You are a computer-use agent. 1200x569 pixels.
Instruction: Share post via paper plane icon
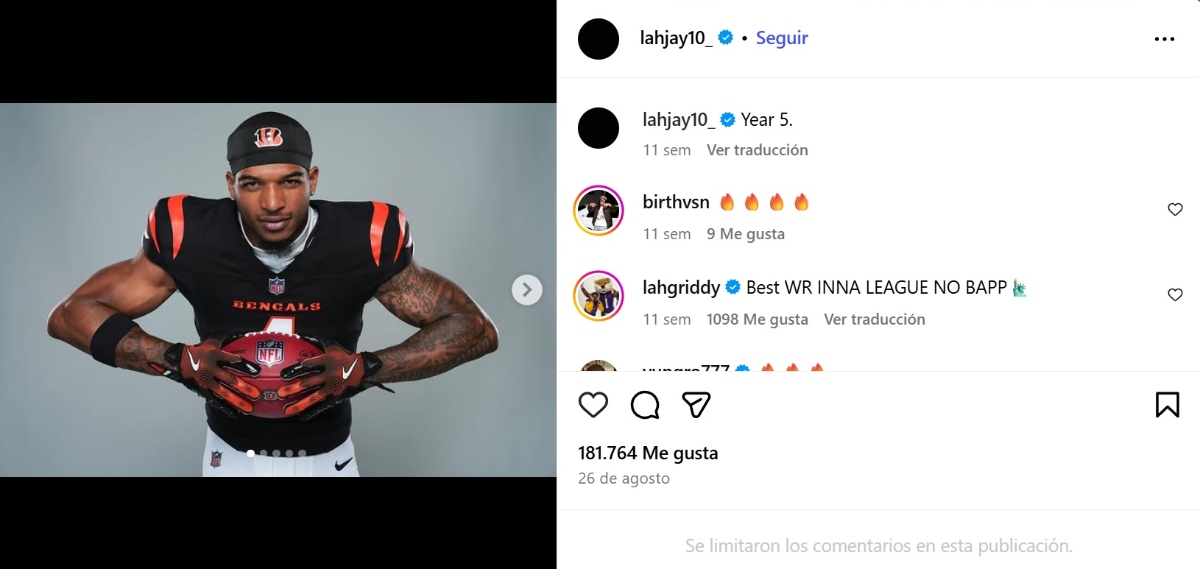(696, 404)
